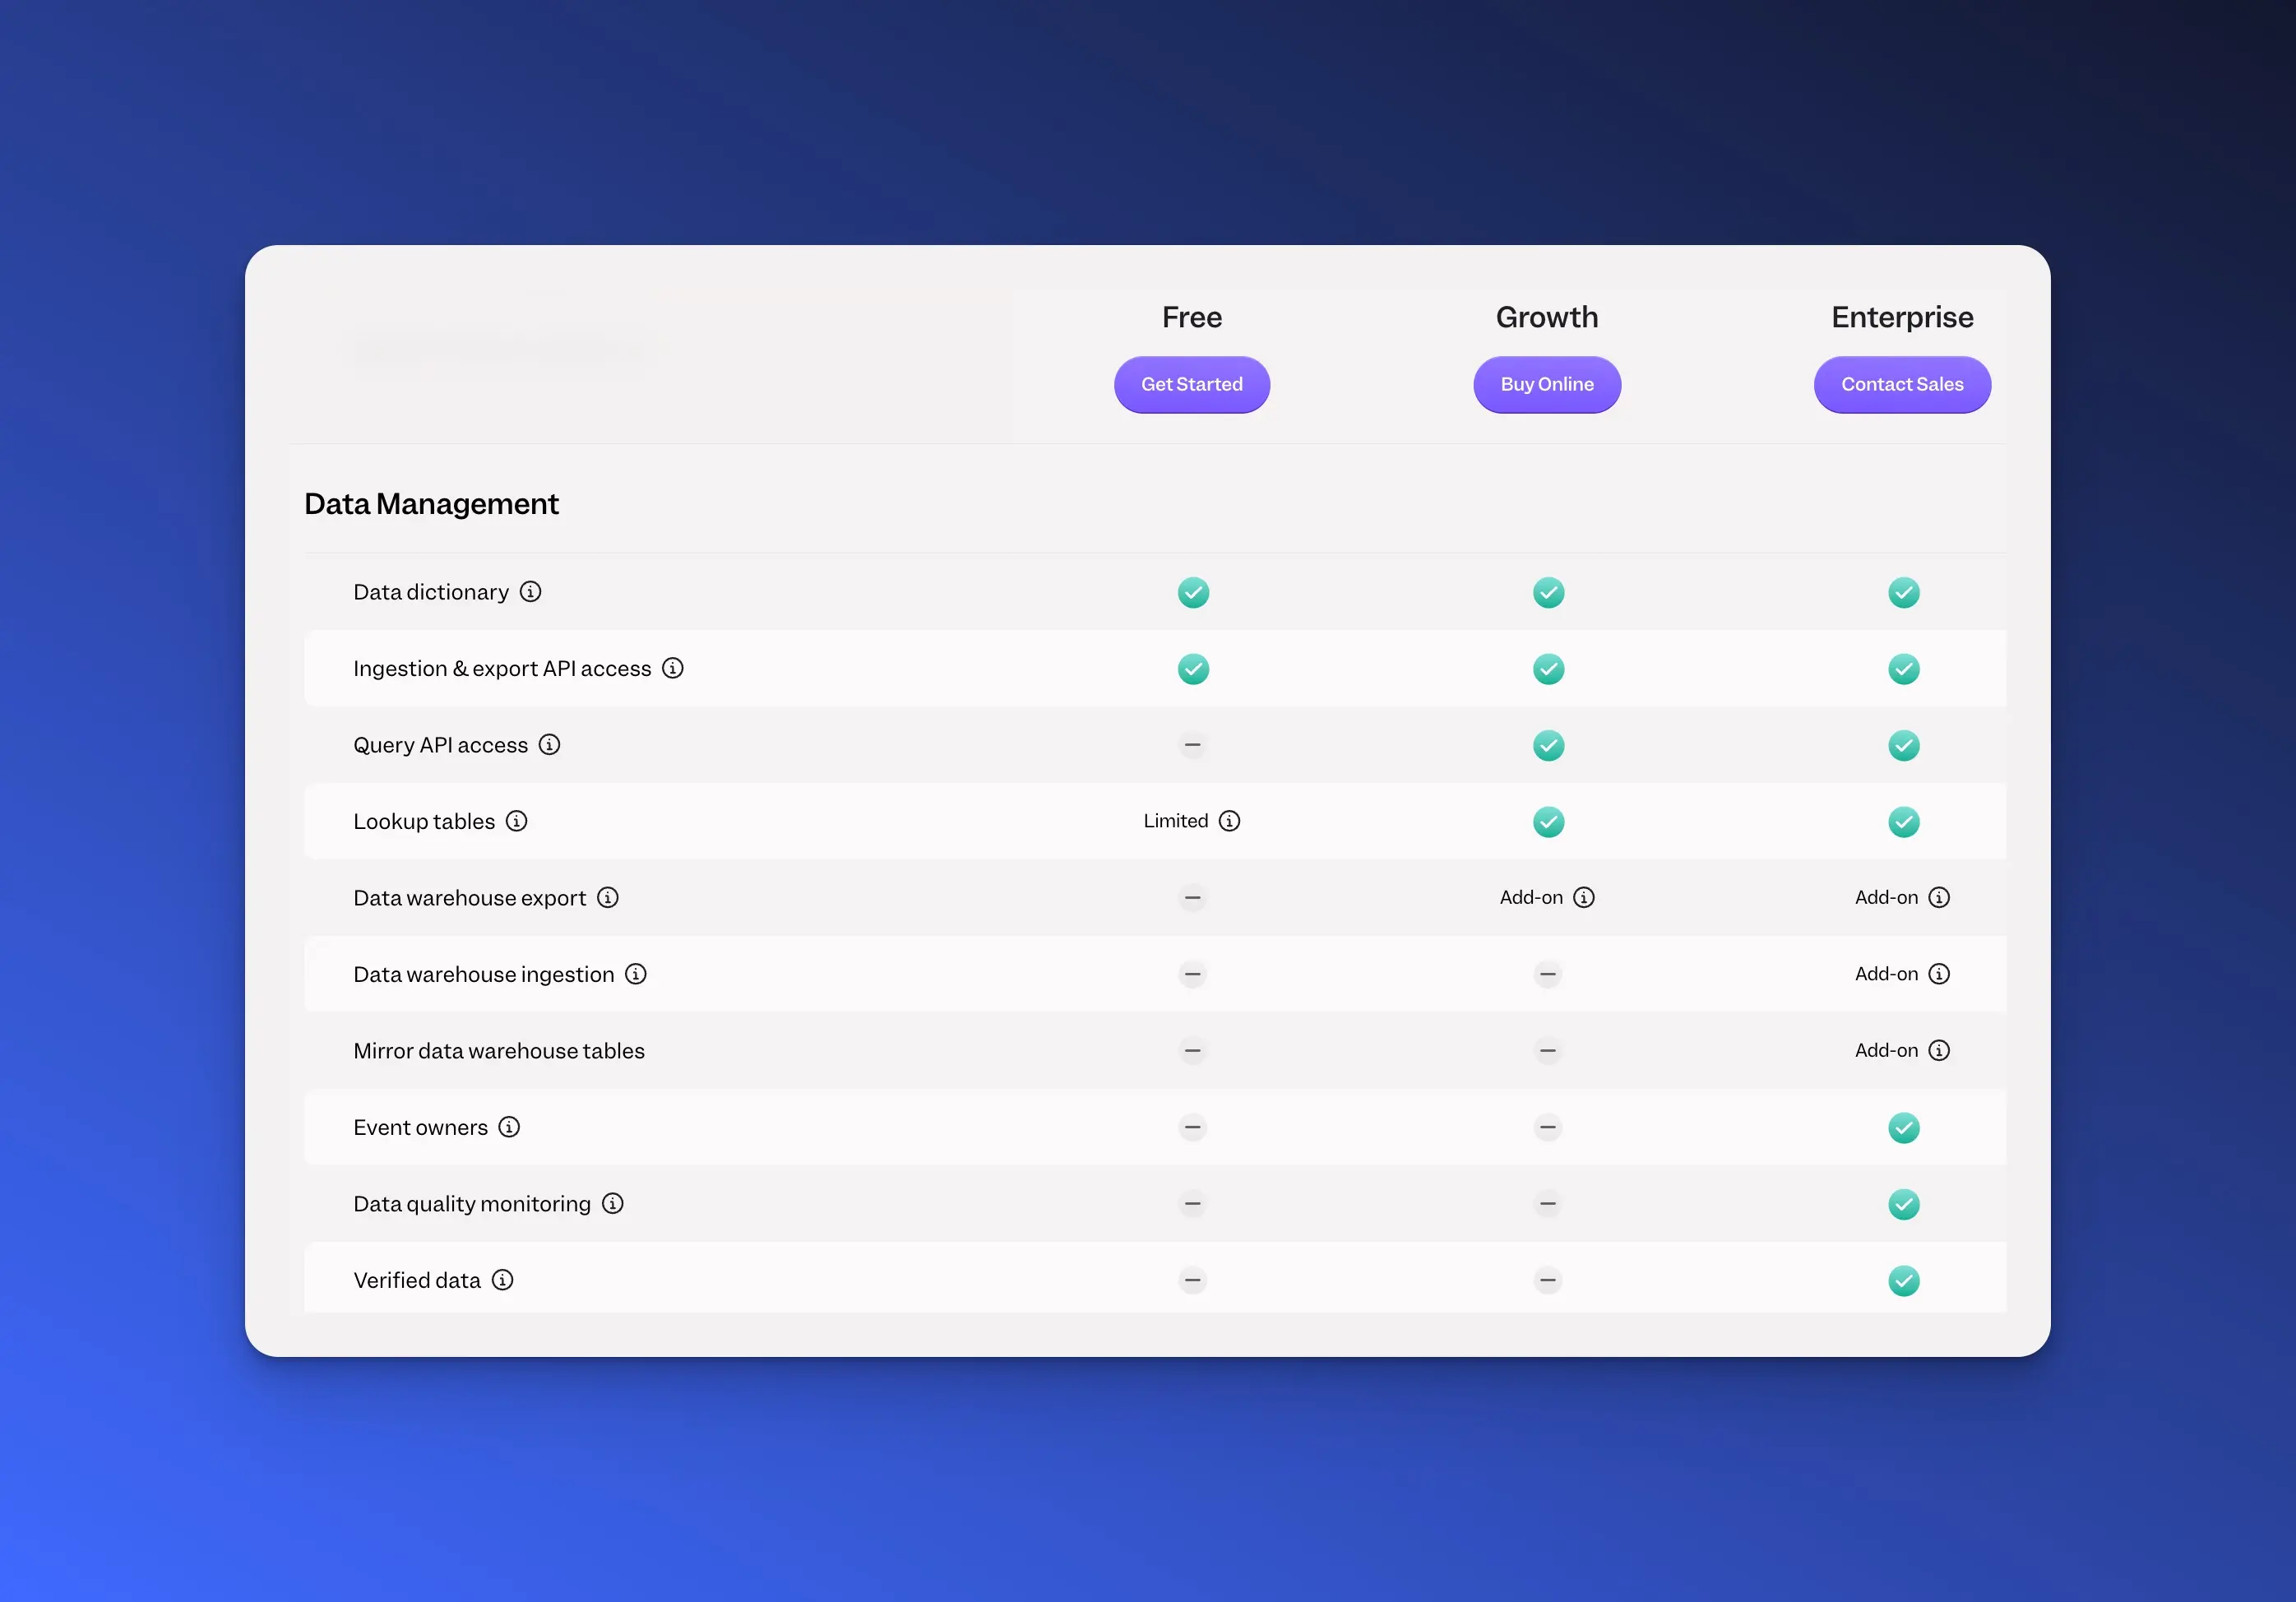Click the Get Started button
The height and width of the screenshot is (1602, 2296).
click(x=1191, y=384)
